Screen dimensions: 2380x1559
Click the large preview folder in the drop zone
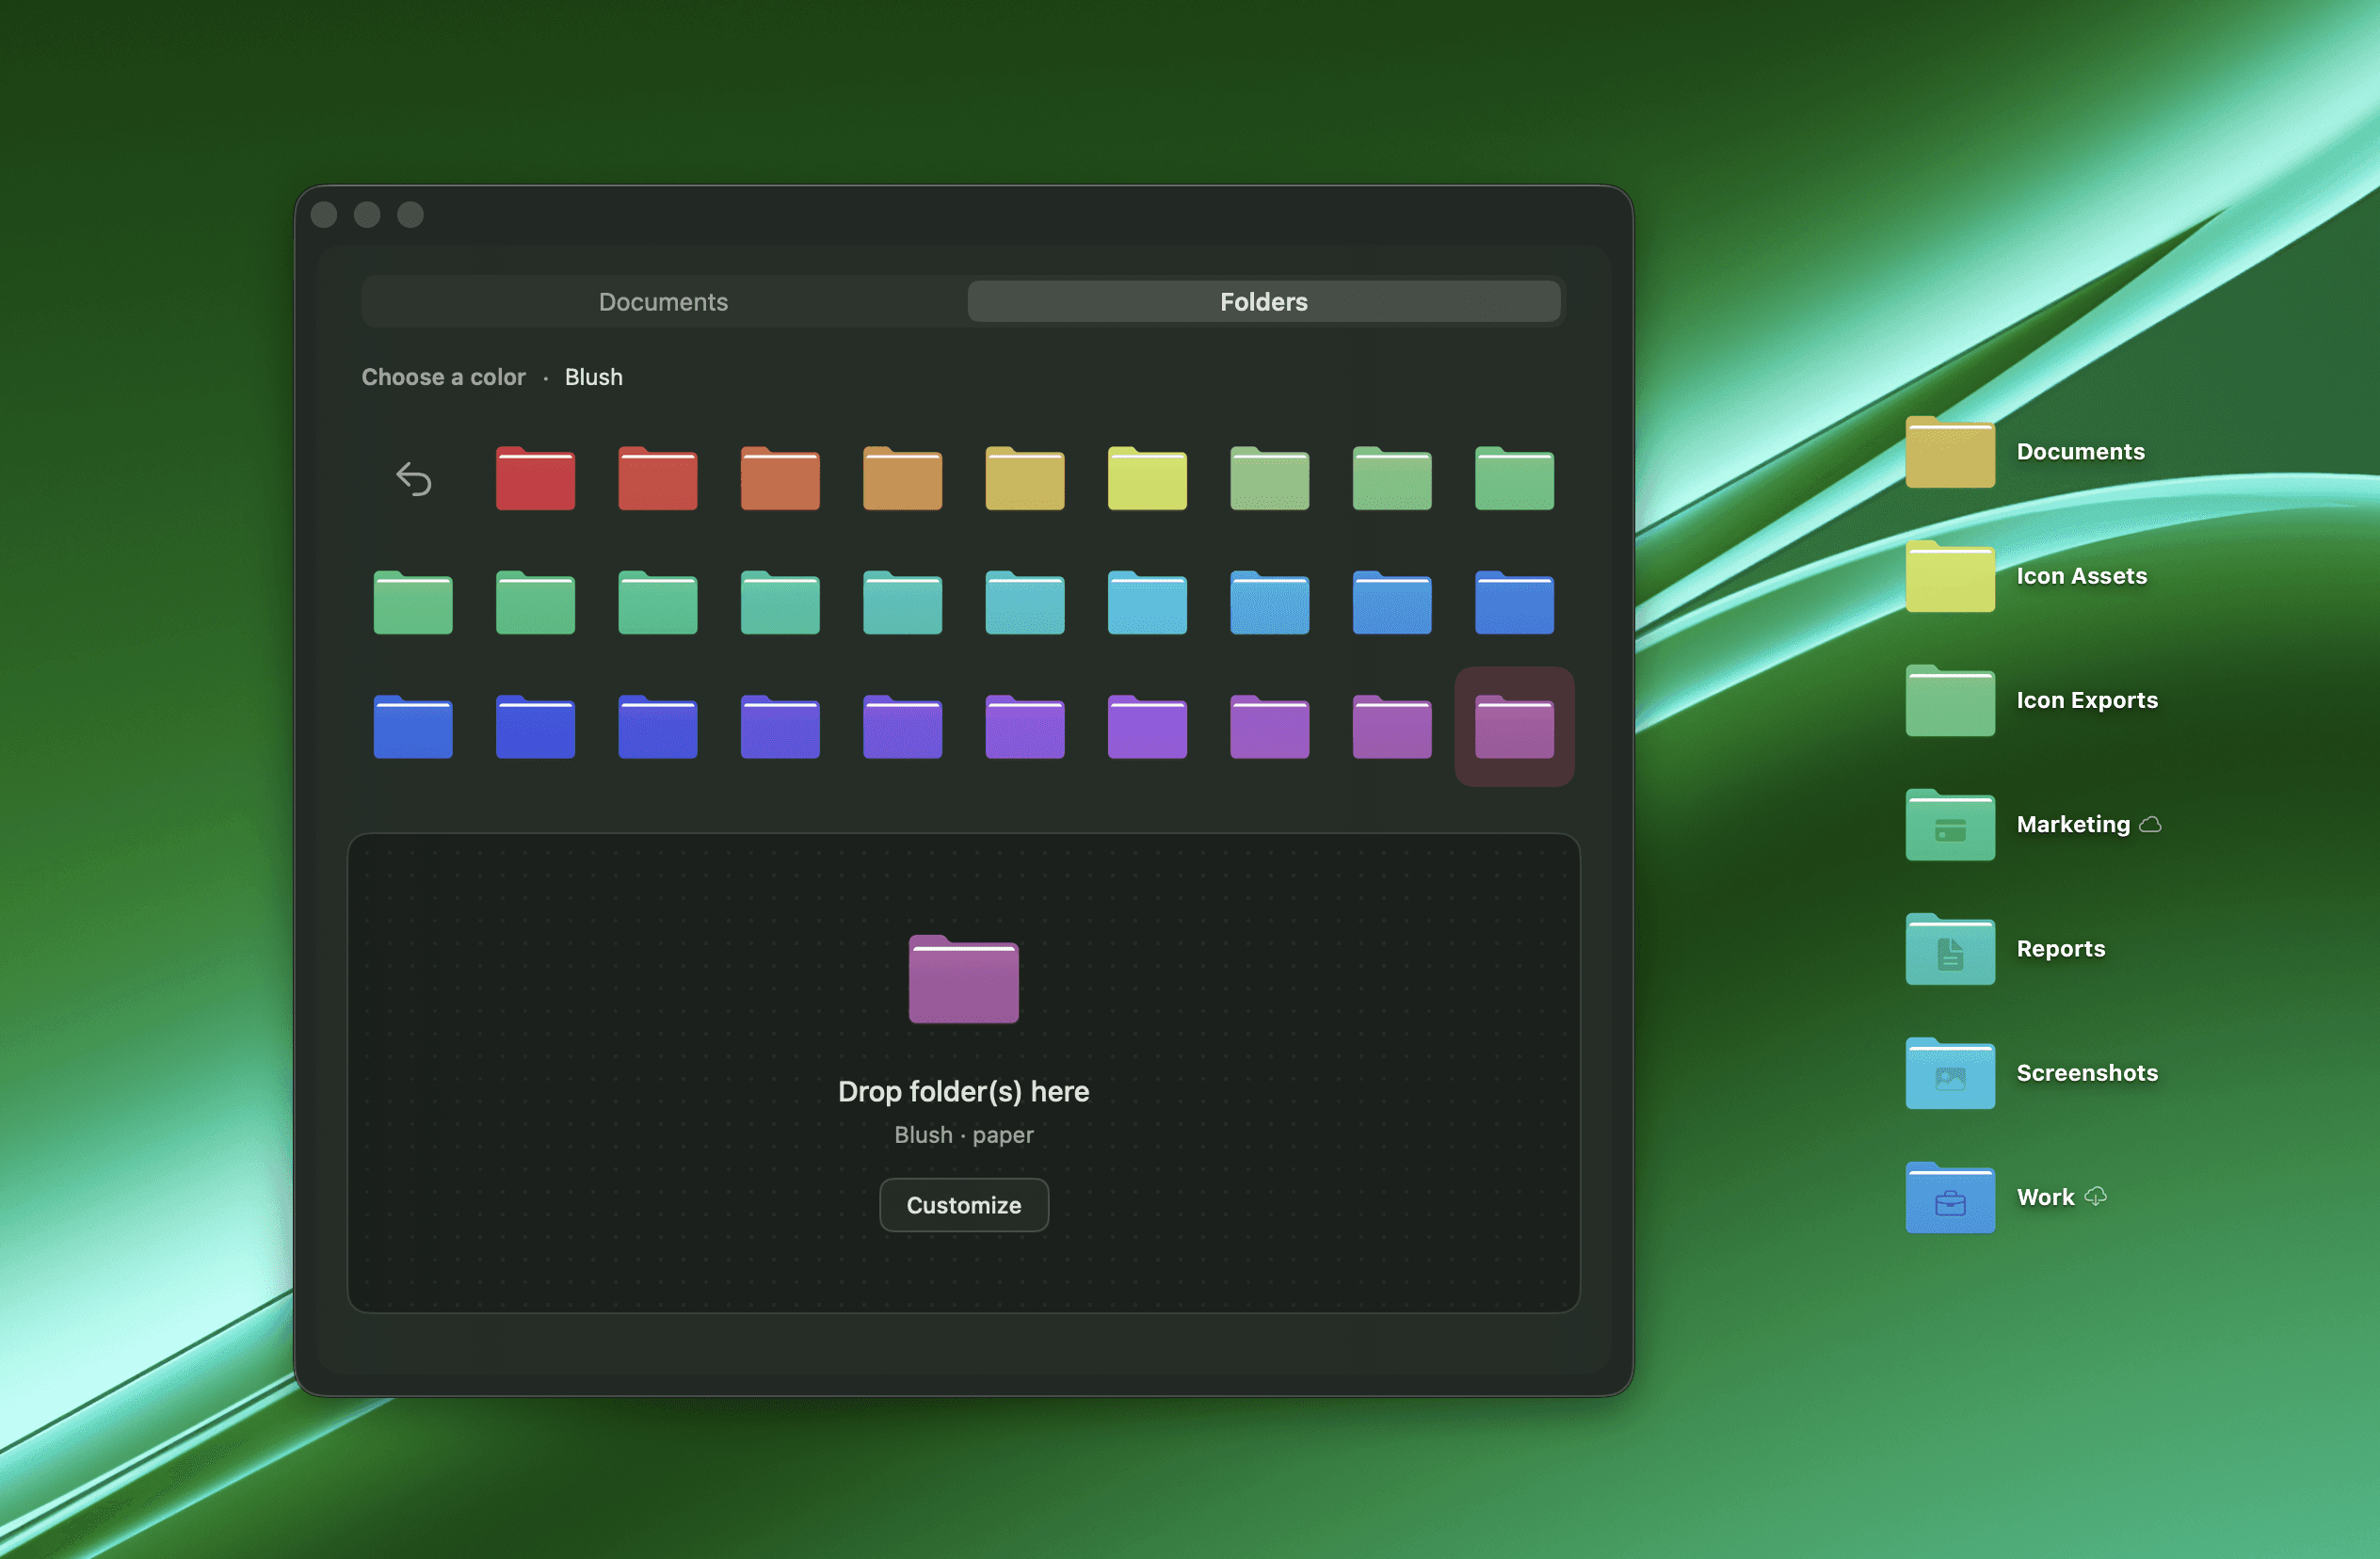pyautogui.click(x=963, y=979)
